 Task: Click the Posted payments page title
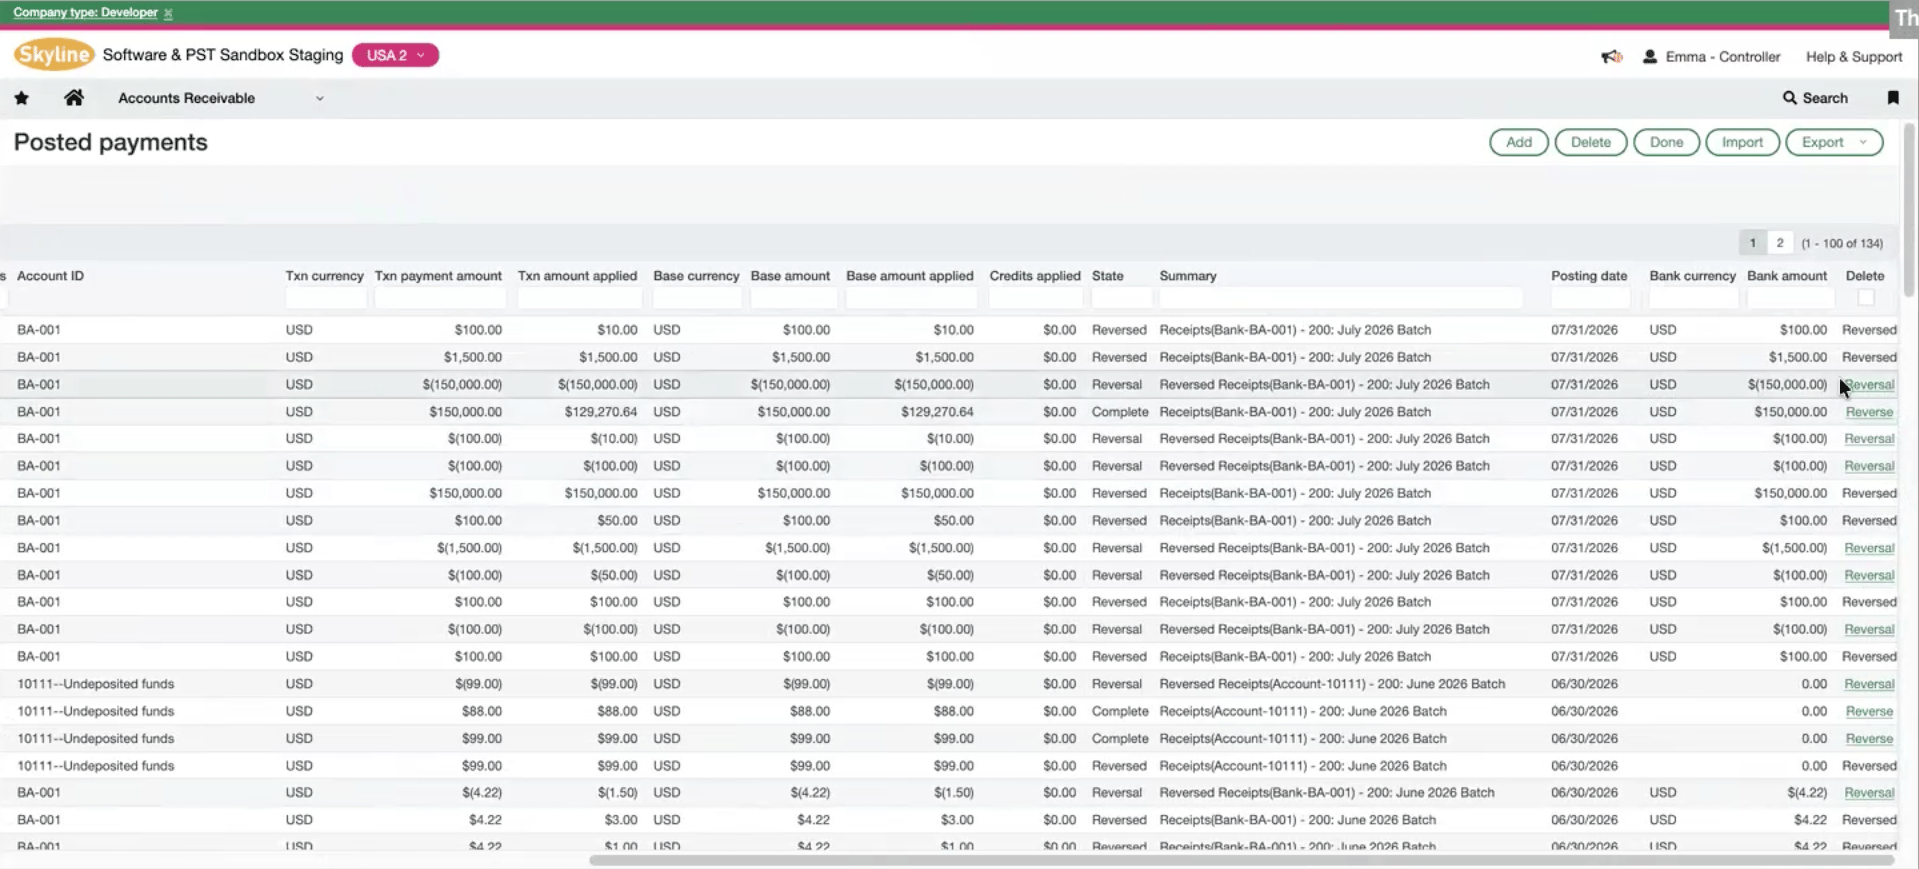(x=110, y=142)
